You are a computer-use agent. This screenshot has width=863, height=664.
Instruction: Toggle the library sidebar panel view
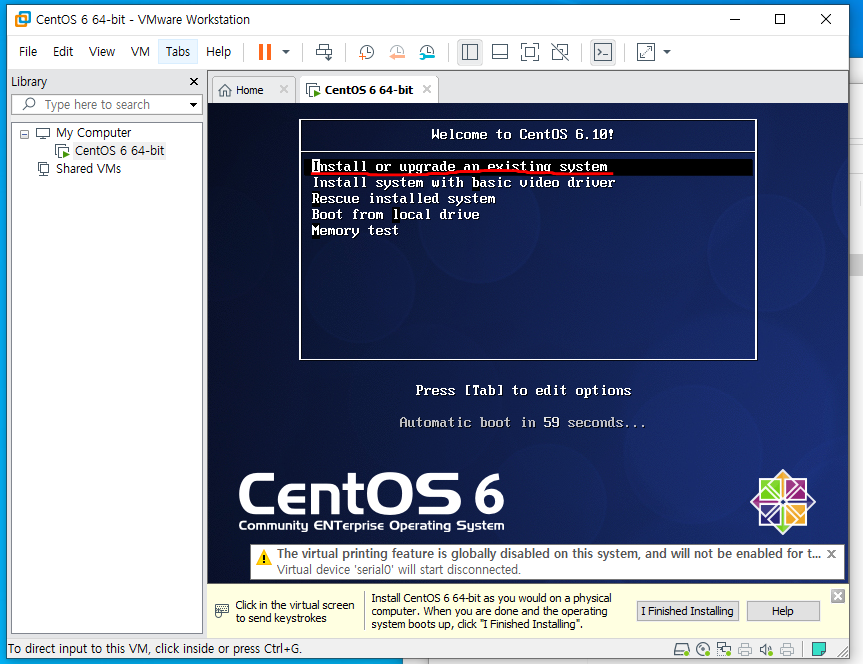(469, 52)
